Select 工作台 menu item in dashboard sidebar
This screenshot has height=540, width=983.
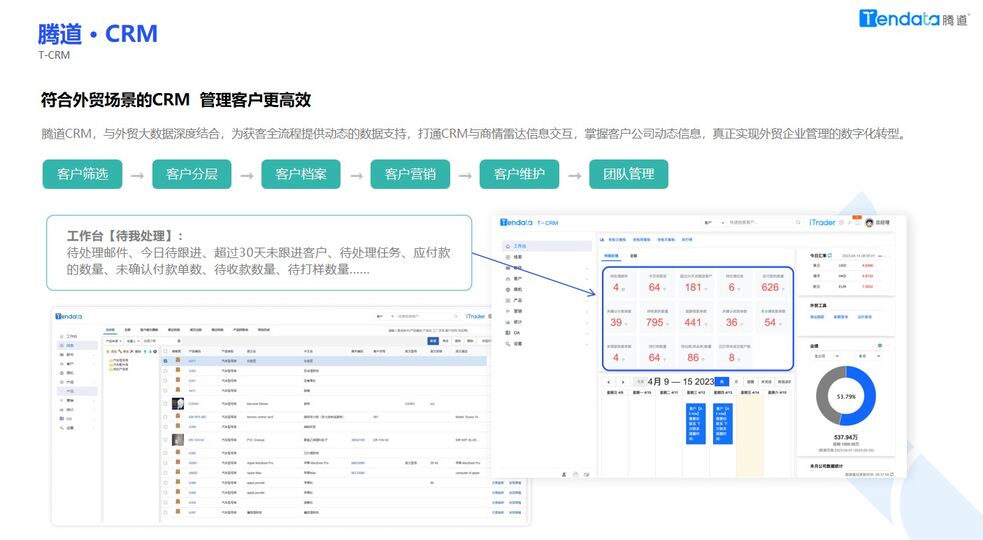(547, 246)
